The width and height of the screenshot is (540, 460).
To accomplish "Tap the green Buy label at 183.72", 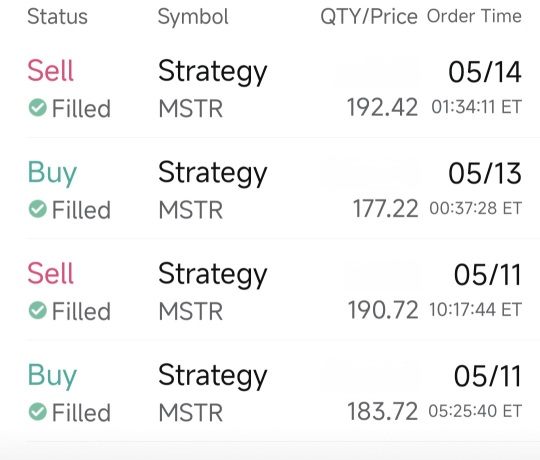I will pos(52,376).
